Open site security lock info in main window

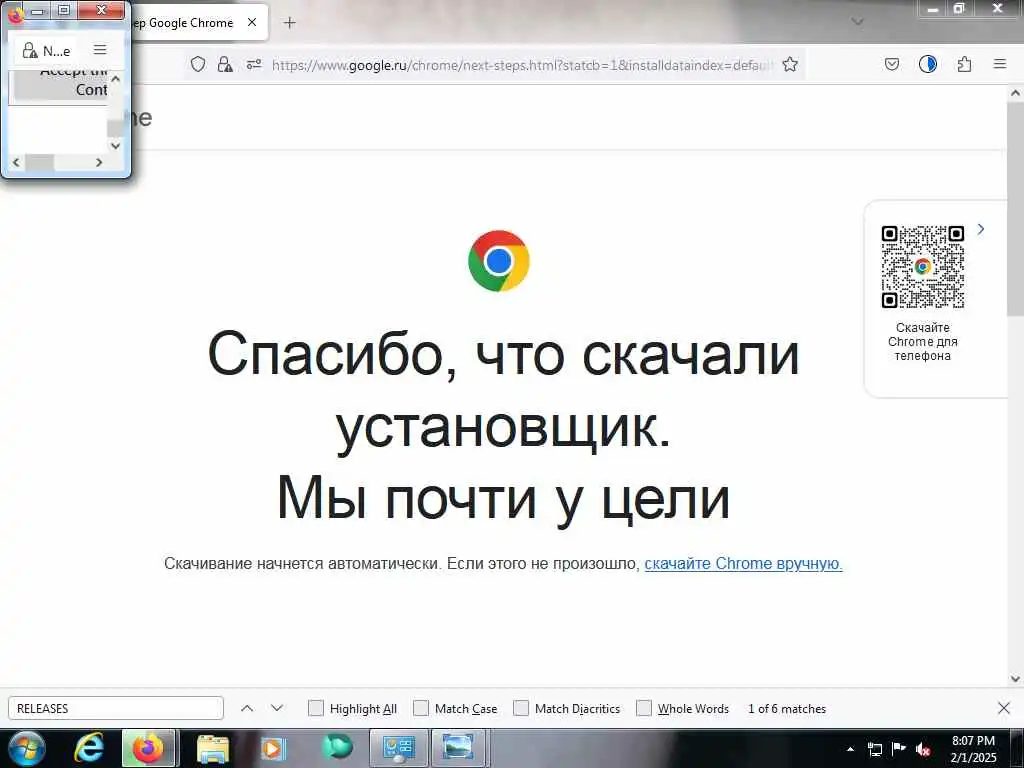225,64
